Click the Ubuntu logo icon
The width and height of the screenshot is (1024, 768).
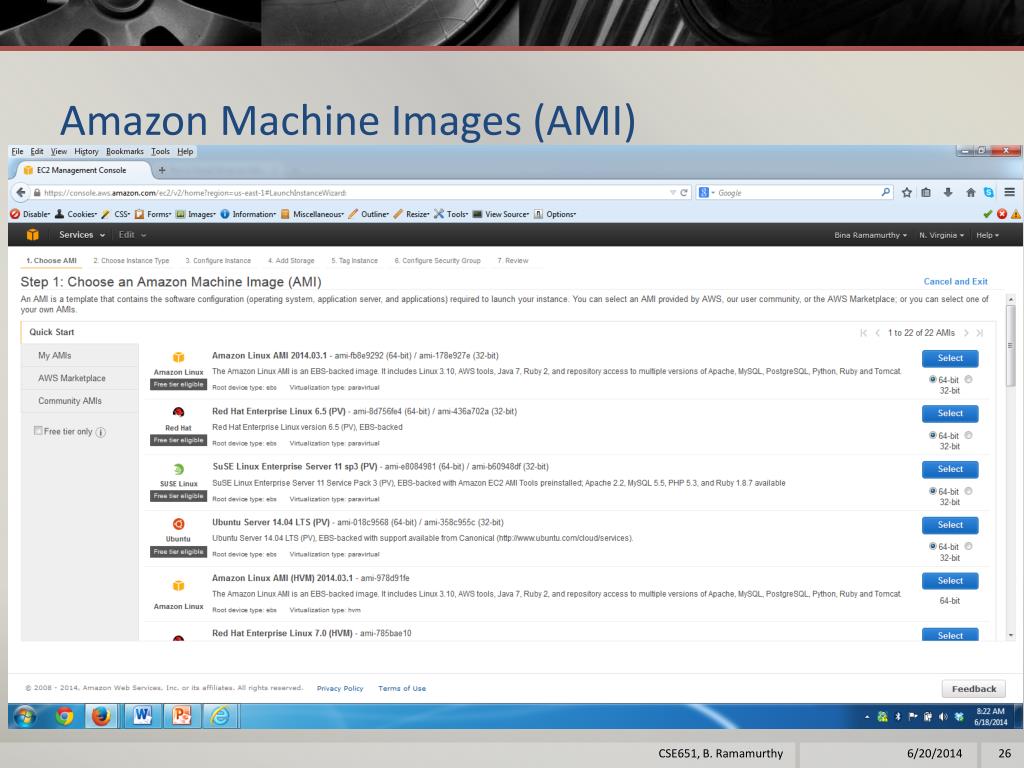tap(178, 524)
